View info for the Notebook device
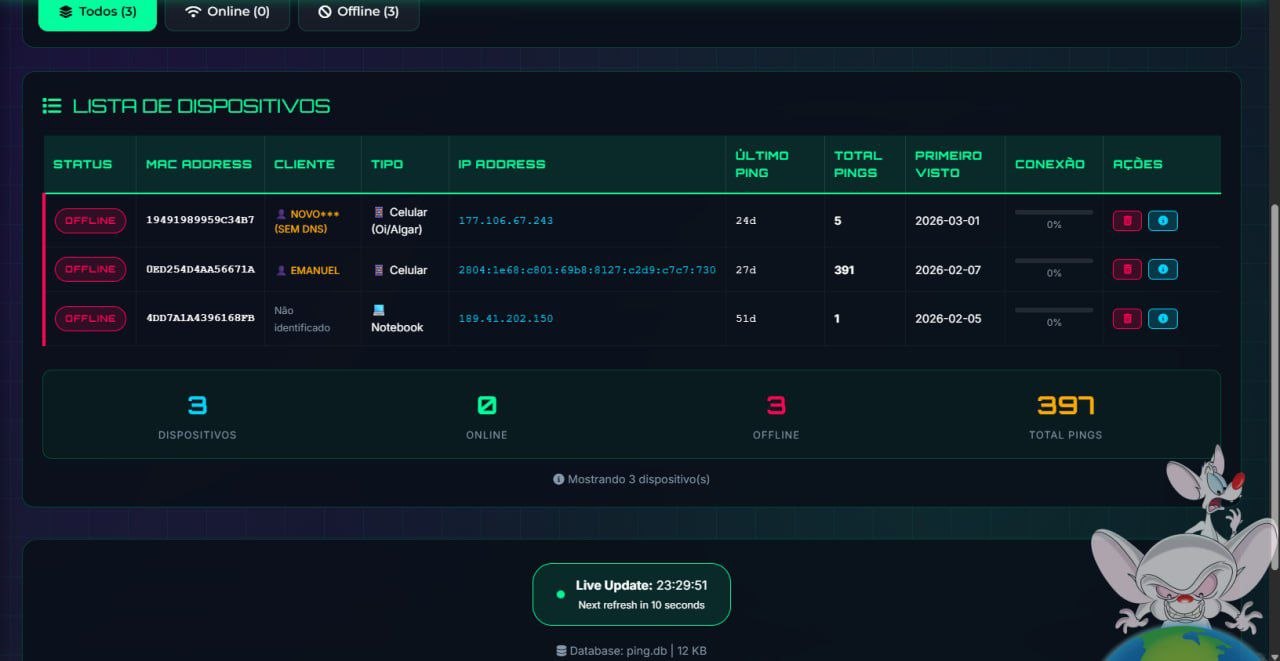 pos(1162,319)
